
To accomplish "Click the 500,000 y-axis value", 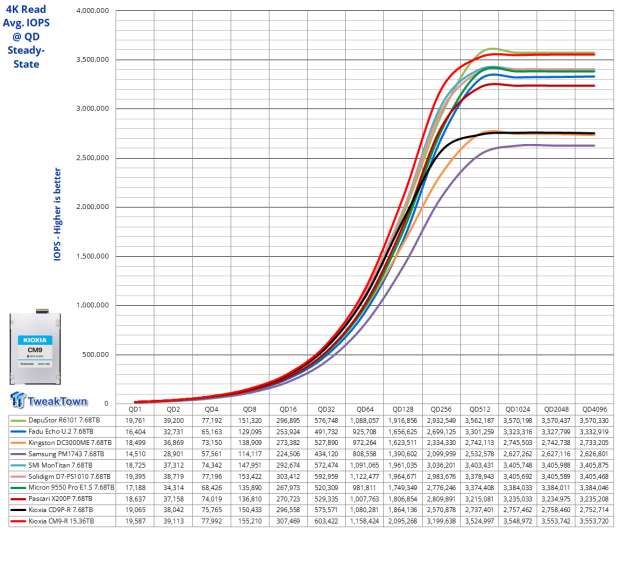I will click(x=95, y=355).
